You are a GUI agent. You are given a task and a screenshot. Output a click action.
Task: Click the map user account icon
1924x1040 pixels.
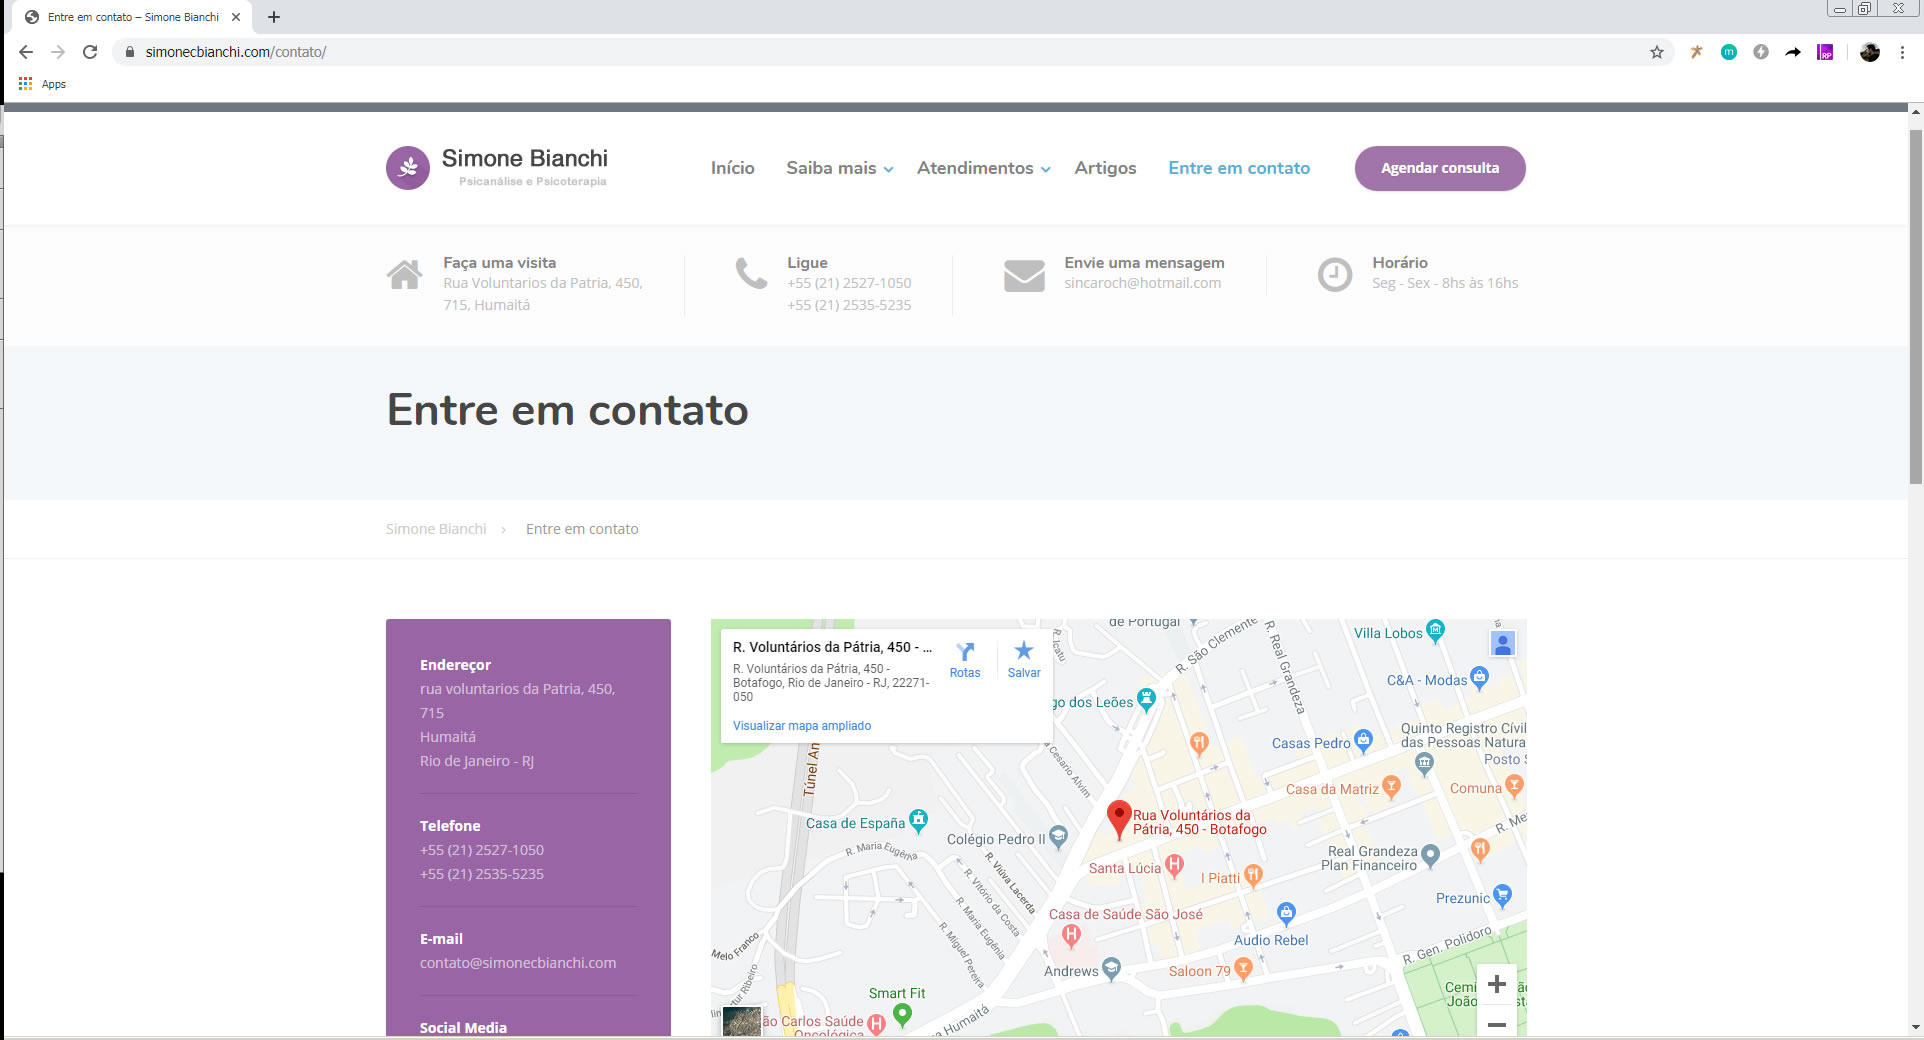pyautogui.click(x=1502, y=644)
